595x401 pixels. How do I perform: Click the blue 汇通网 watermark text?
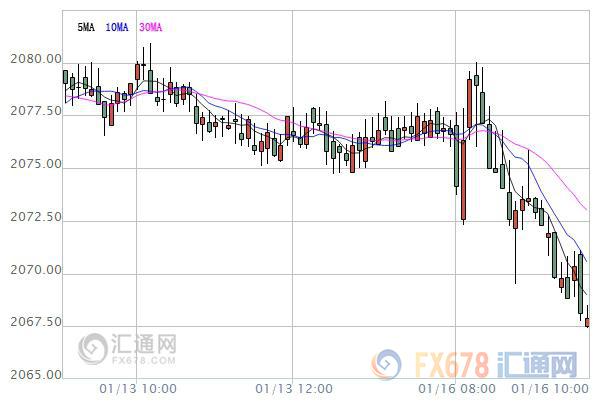click(537, 365)
